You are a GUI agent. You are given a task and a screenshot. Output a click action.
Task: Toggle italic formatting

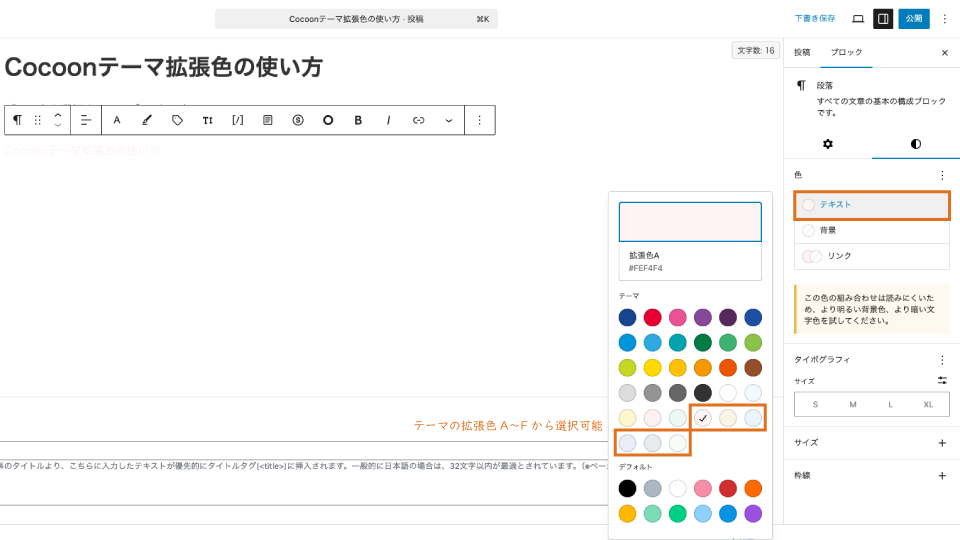(388, 120)
